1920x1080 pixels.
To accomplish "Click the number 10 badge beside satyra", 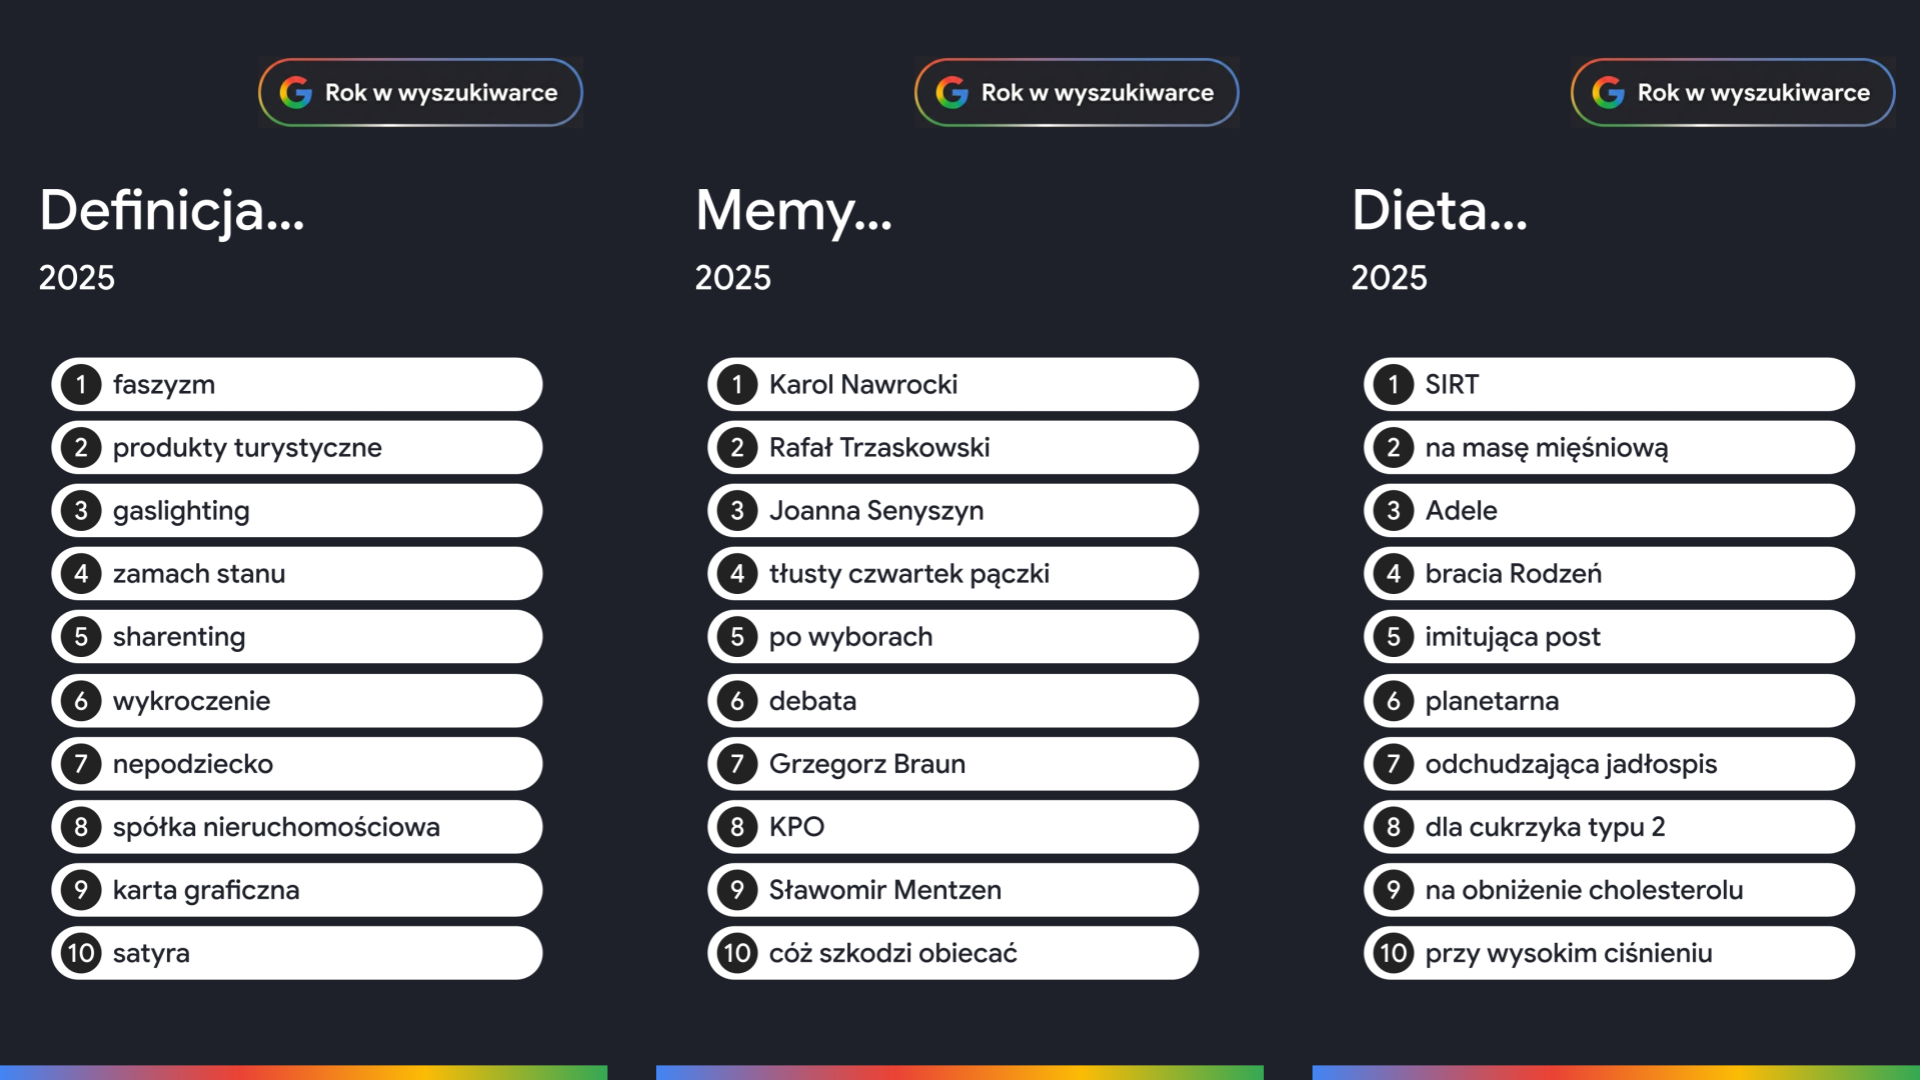I will (x=81, y=953).
